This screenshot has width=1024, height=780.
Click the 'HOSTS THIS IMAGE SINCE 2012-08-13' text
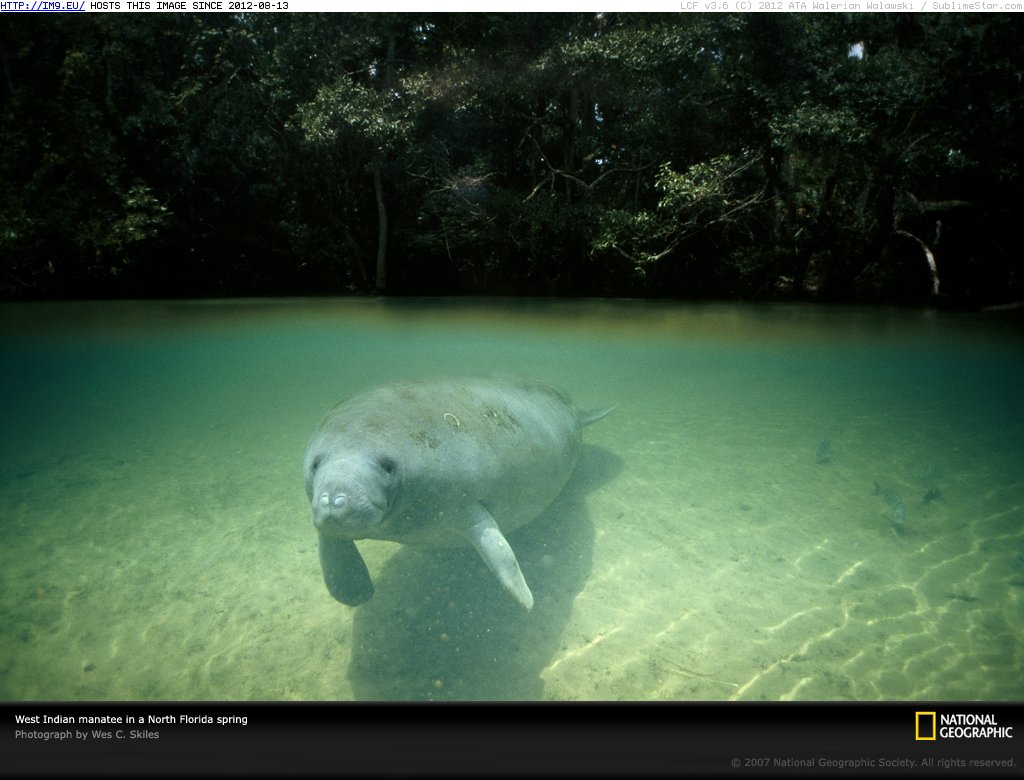pyautogui.click(x=189, y=6)
